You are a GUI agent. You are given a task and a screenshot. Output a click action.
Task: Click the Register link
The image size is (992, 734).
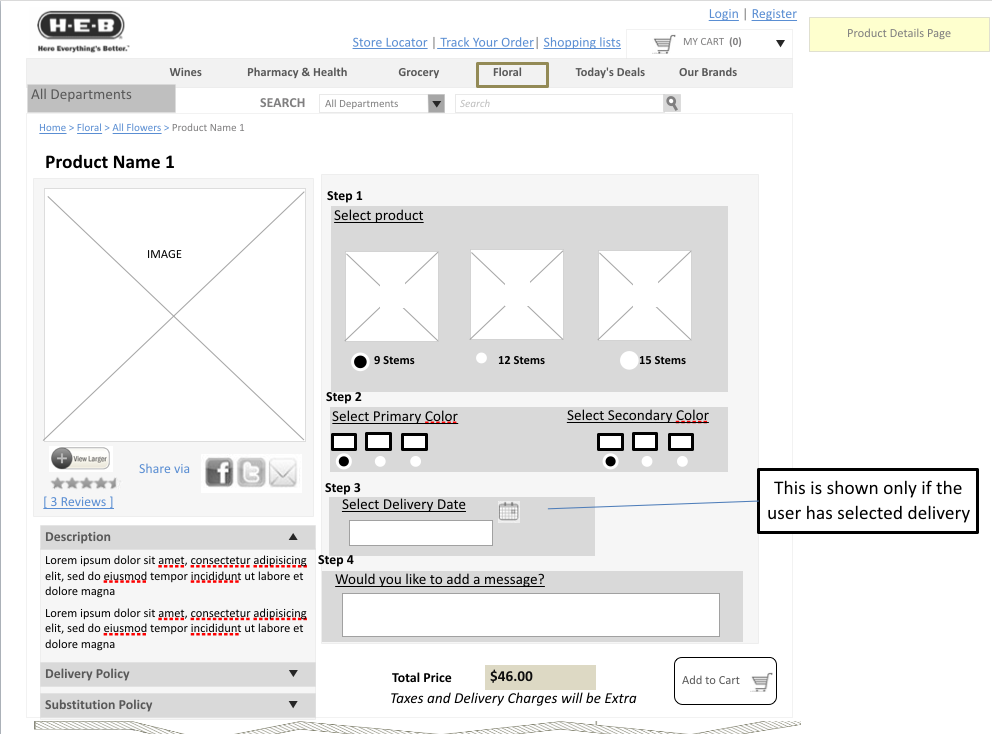coord(774,14)
